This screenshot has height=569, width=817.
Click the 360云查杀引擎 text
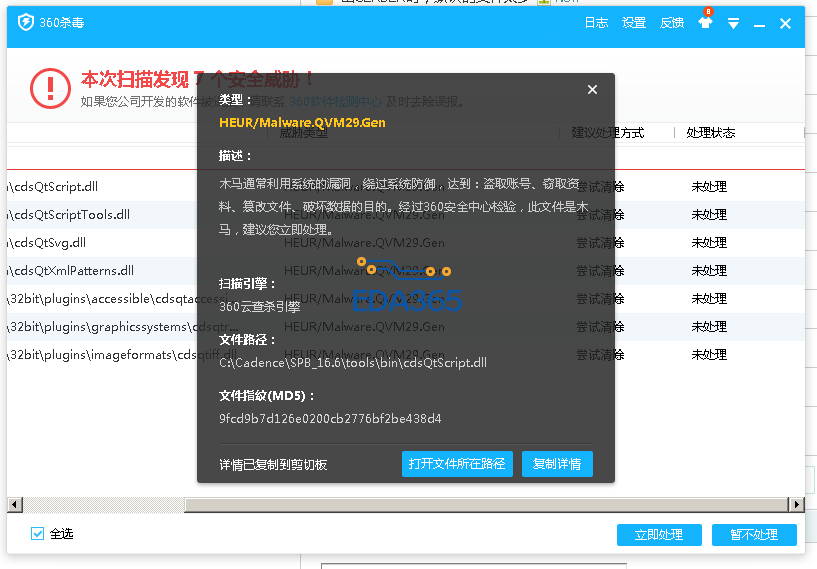[259, 307]
